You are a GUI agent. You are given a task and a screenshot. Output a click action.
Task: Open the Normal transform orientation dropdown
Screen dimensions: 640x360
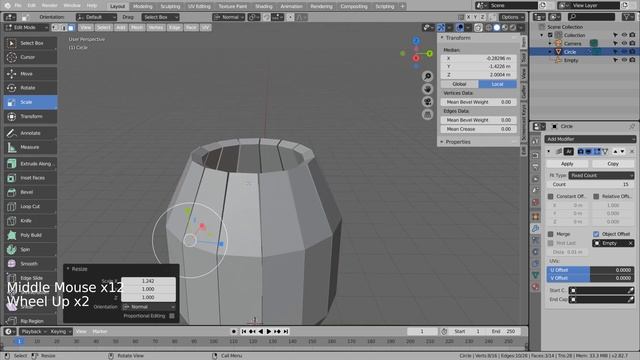tap(229, 17)
